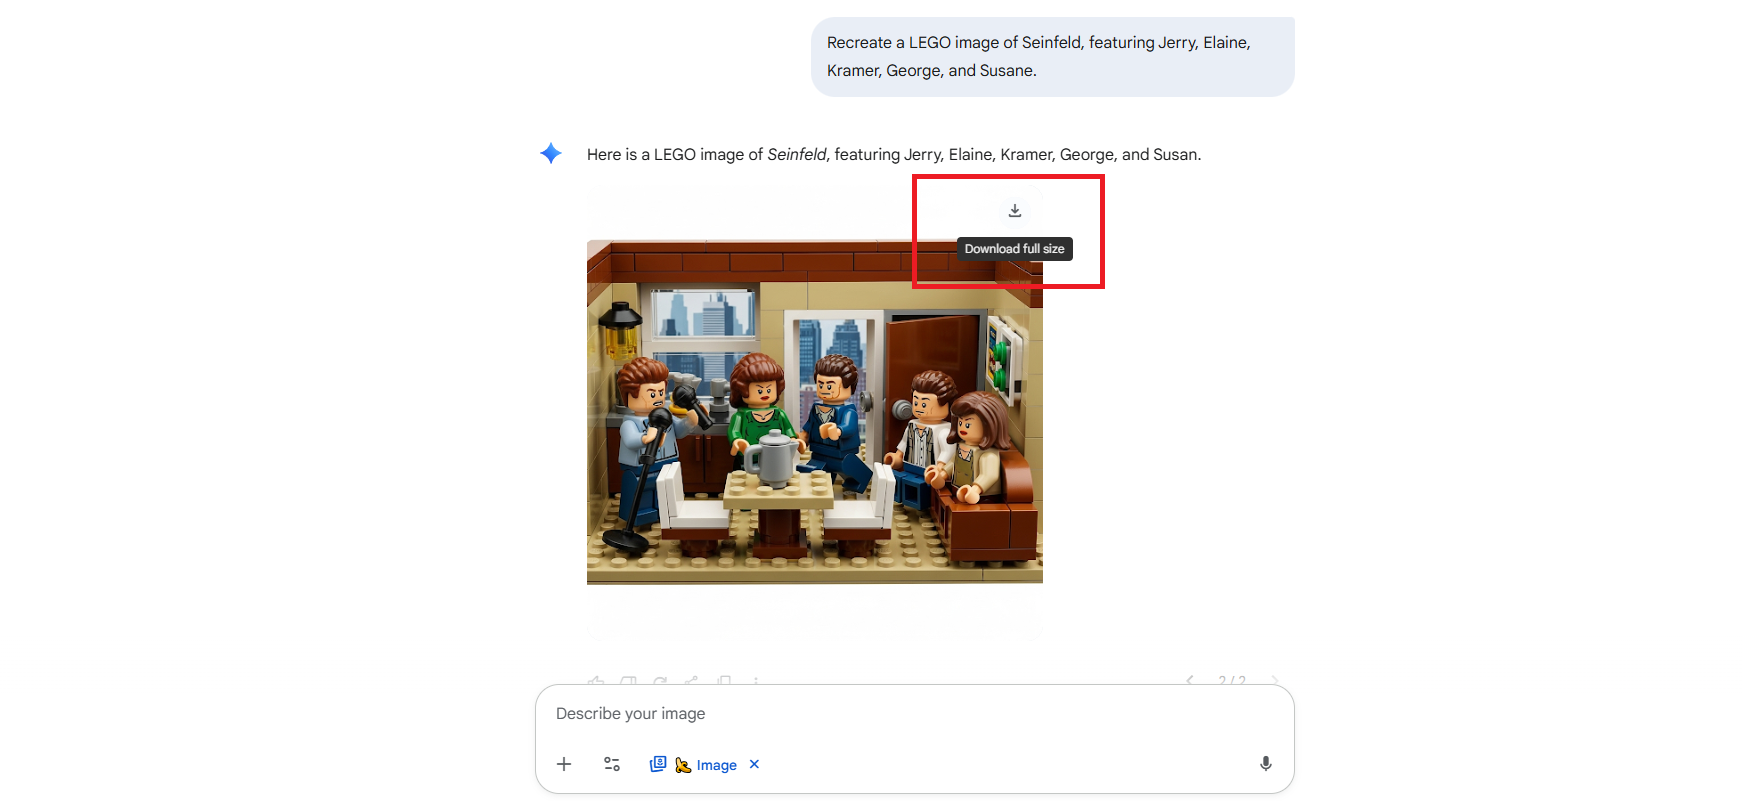Remove the Image tool with its X
The height and width of the screenshot is (801, 1743).
point(755,764)
